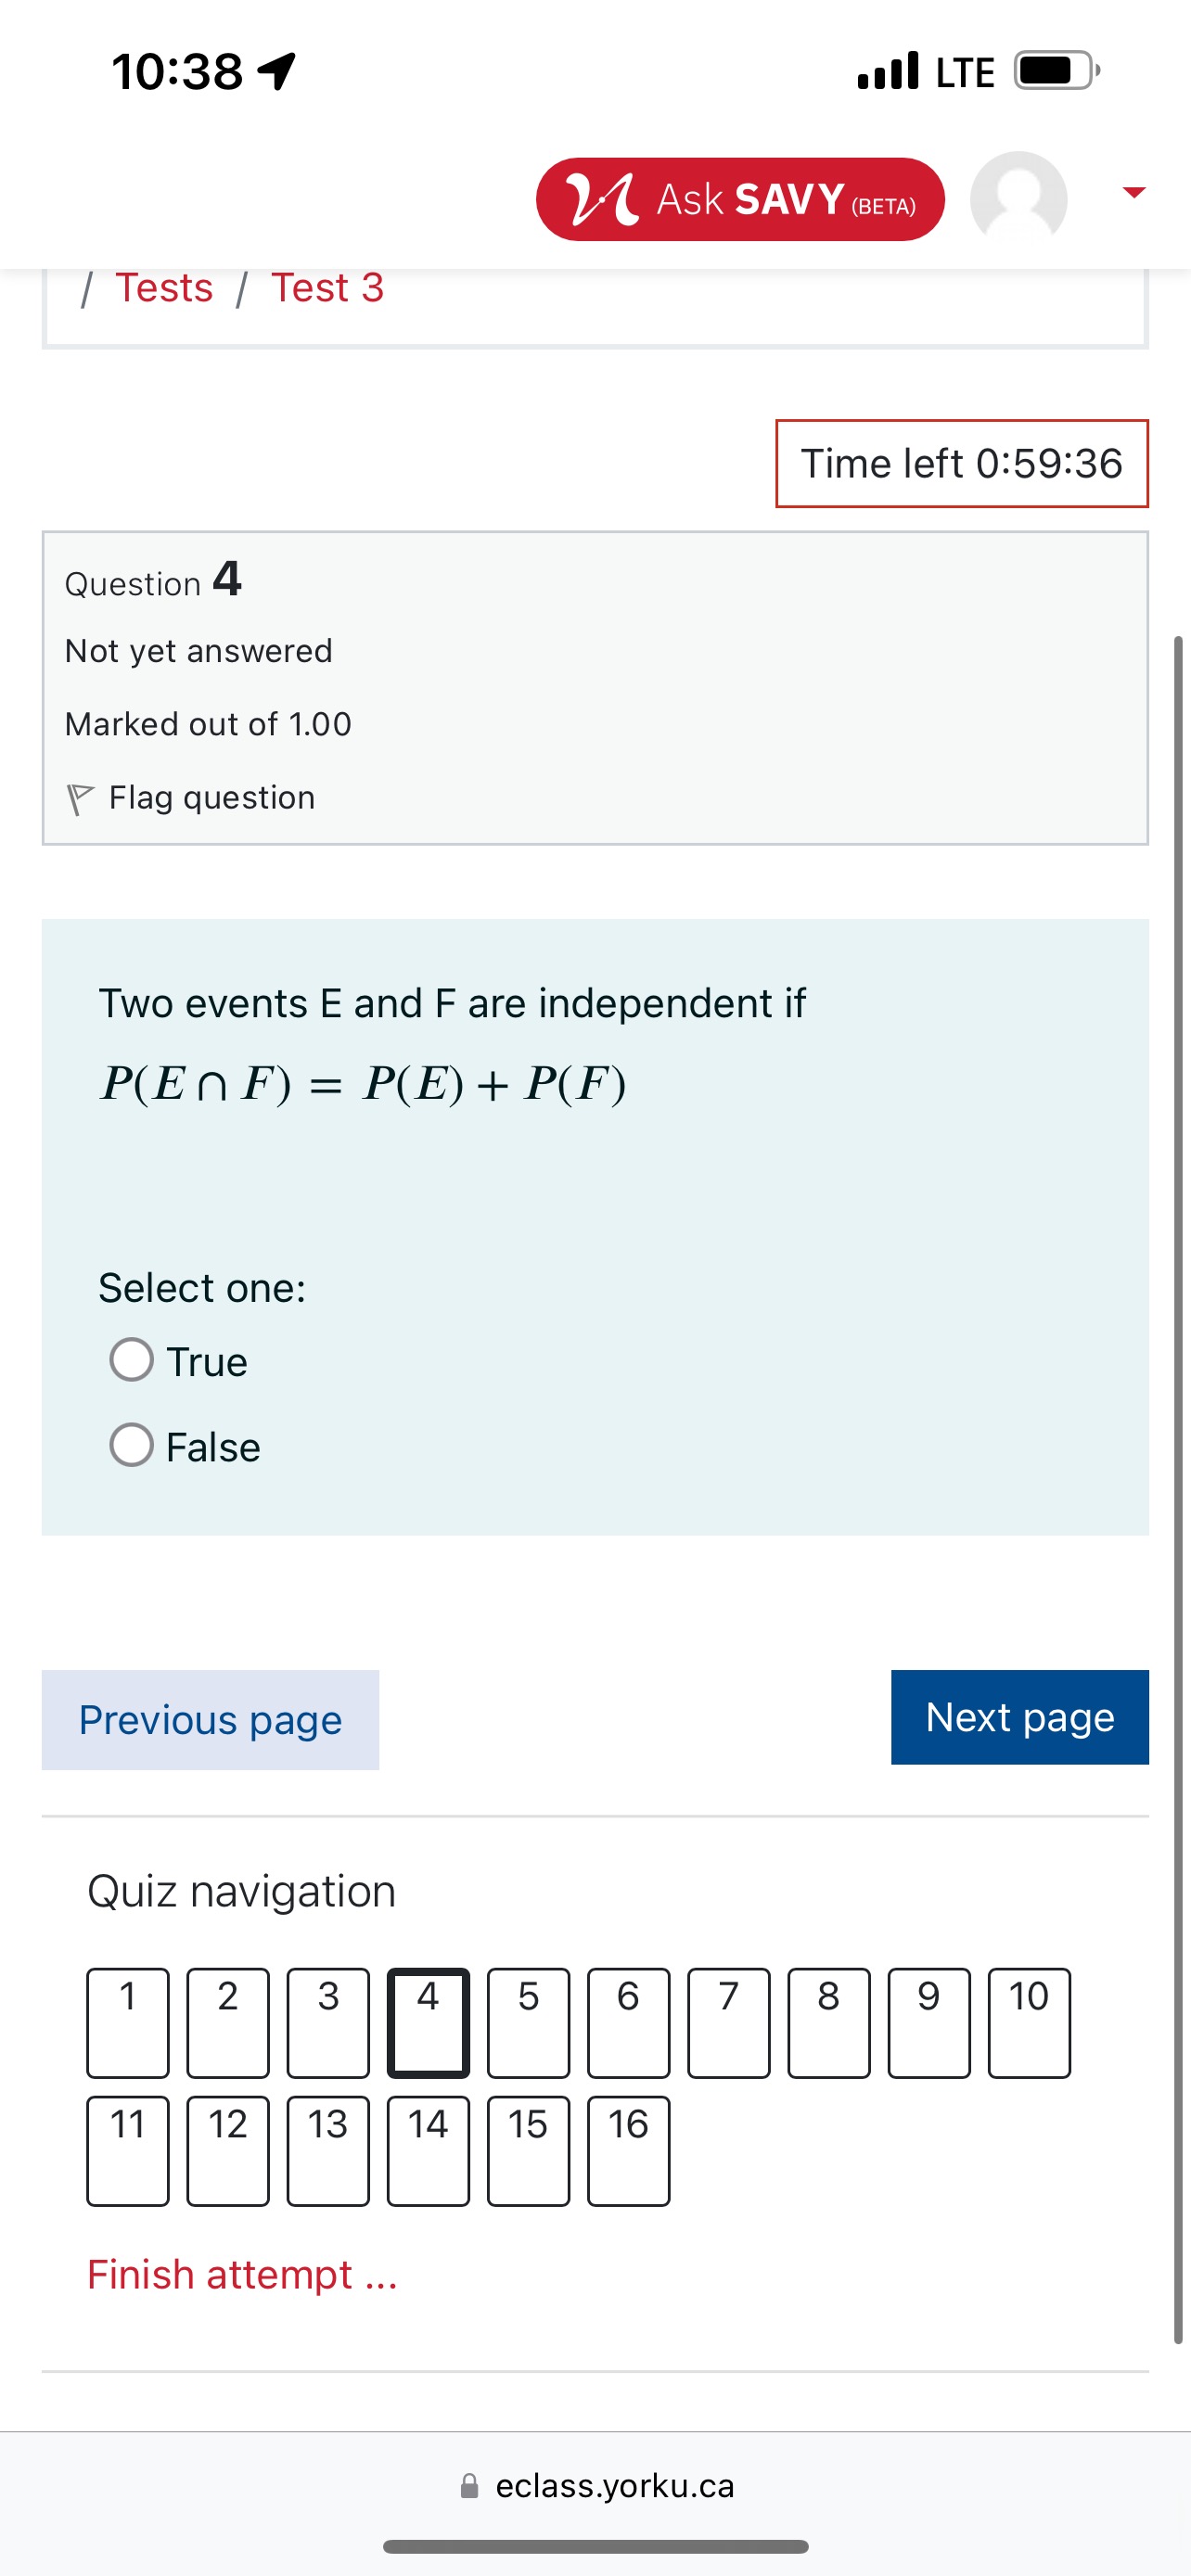Image resolution: width=1191 pixels, height=2576 pixels.
Task: Open the Test 3 breadcrumb link
Action: pyautogui.click(x=327, y=288)
